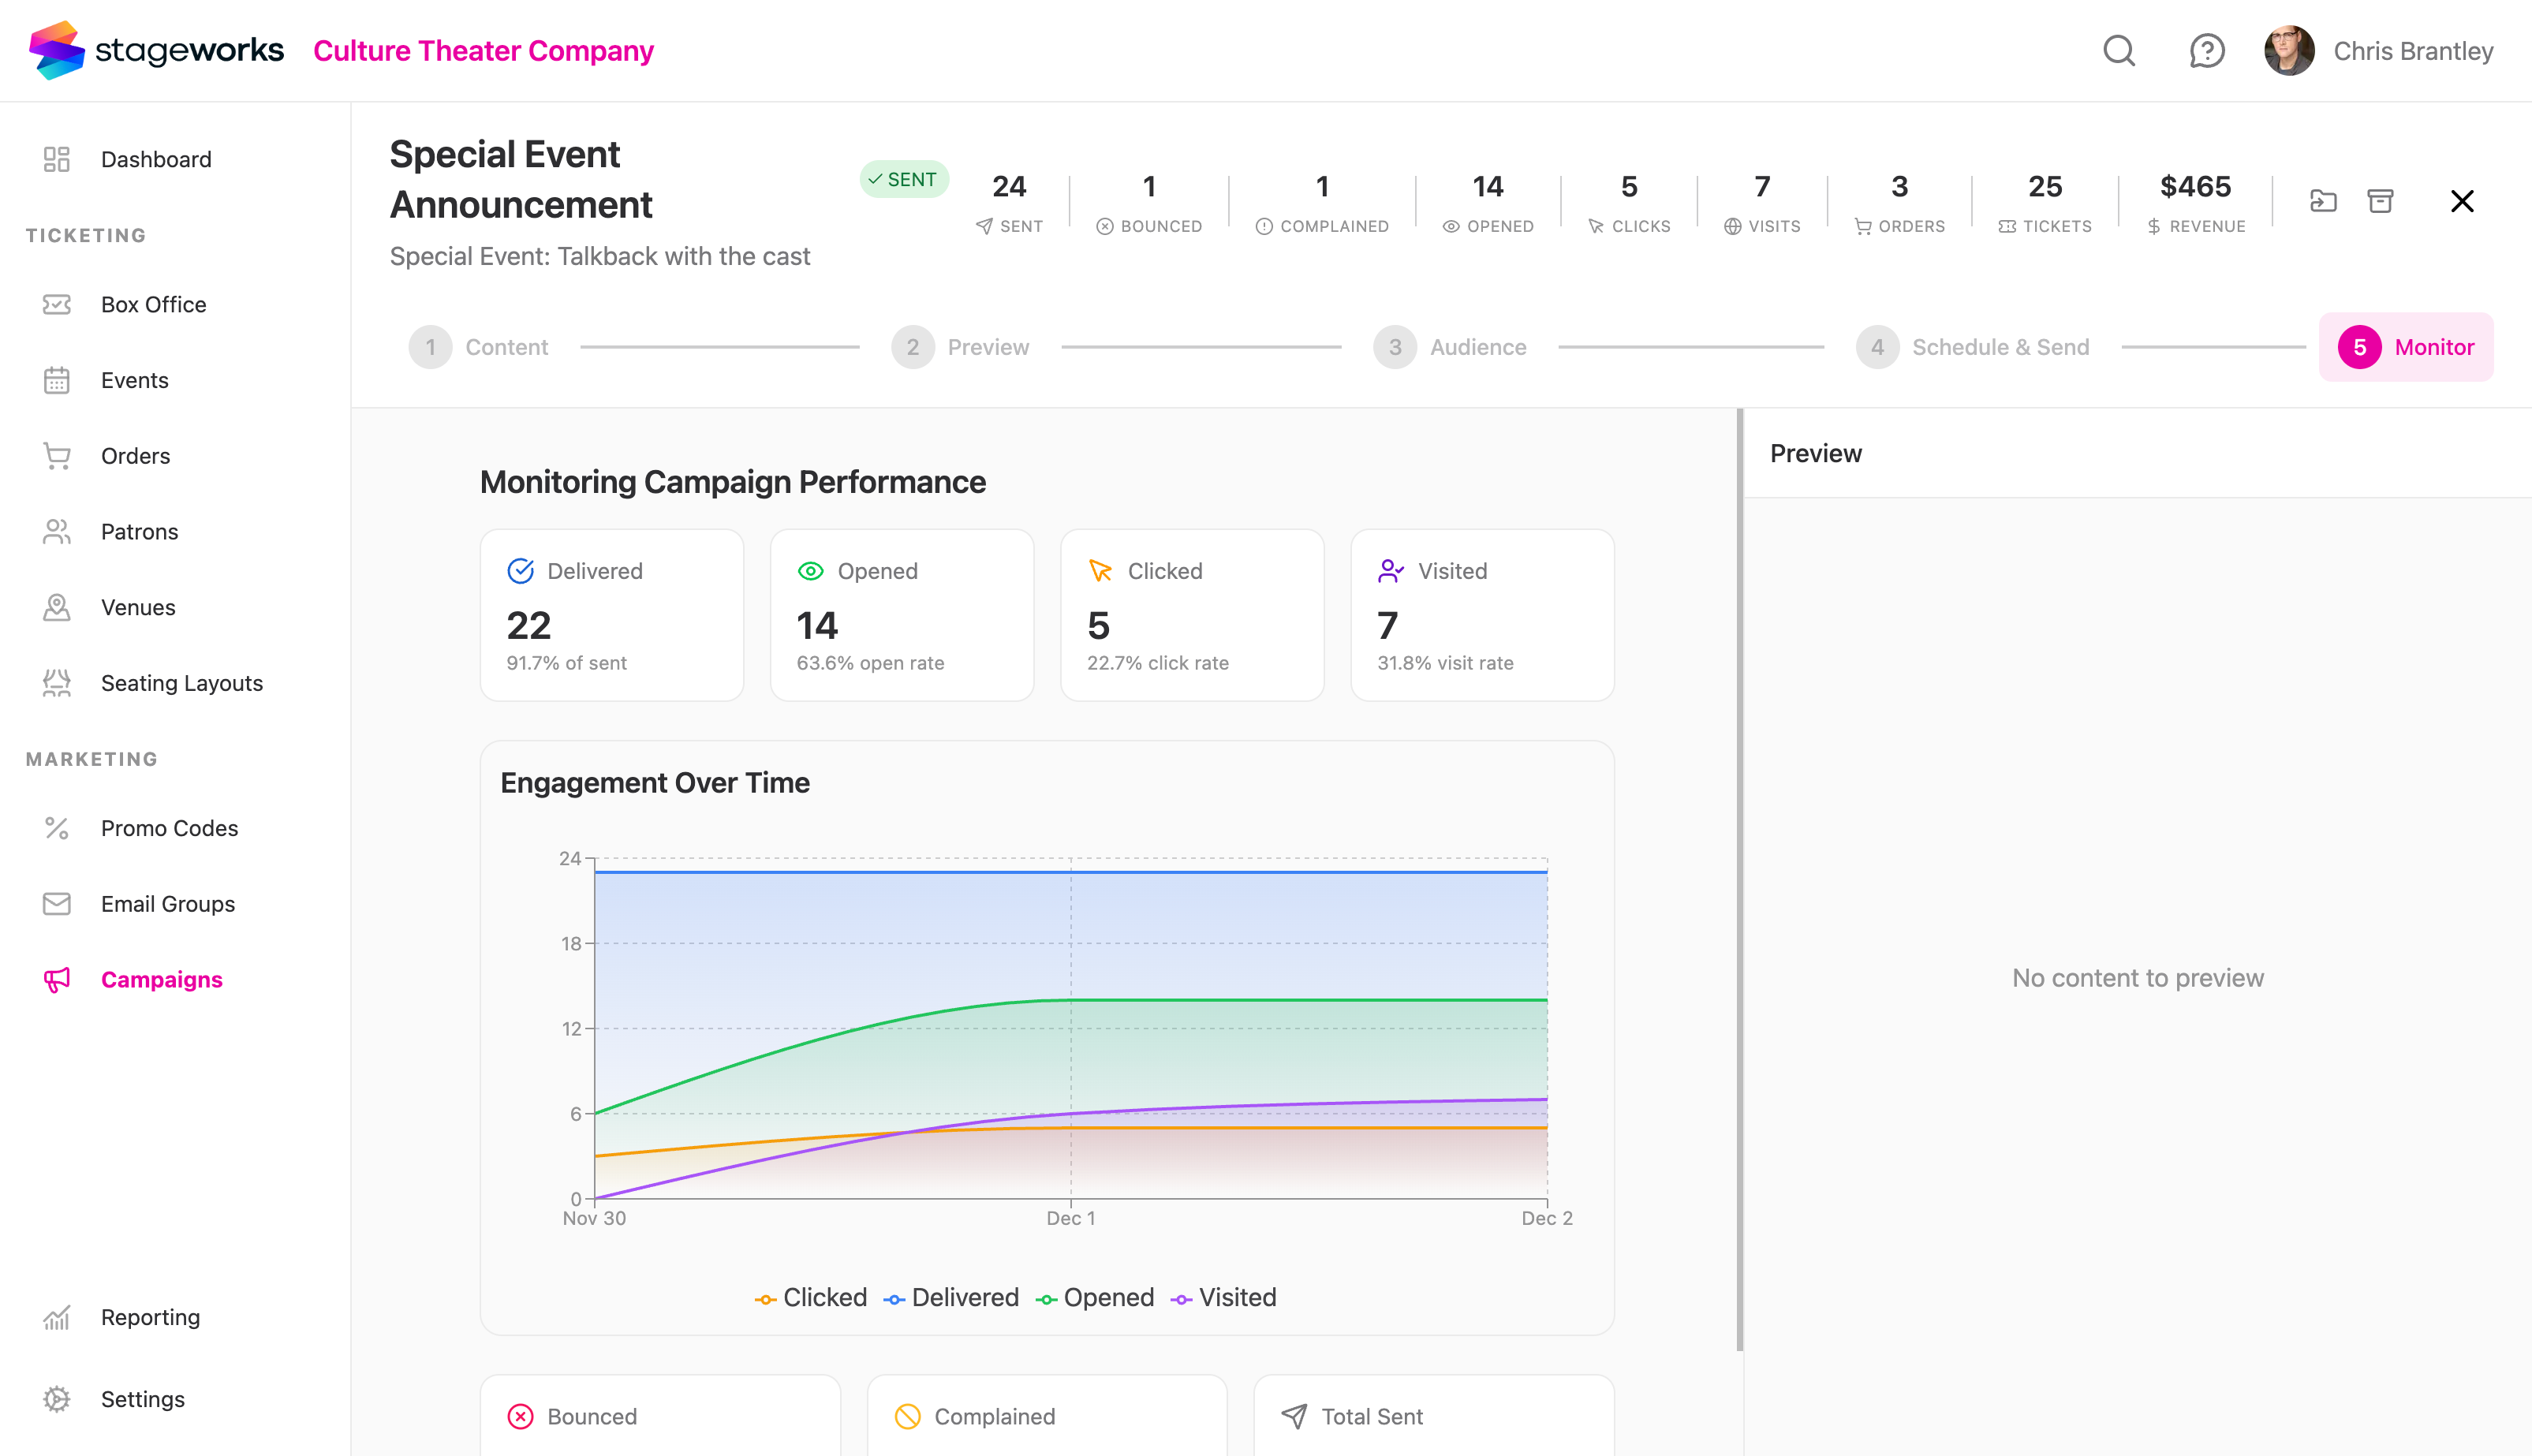Open the Promo Codes page

coord(169,828)
